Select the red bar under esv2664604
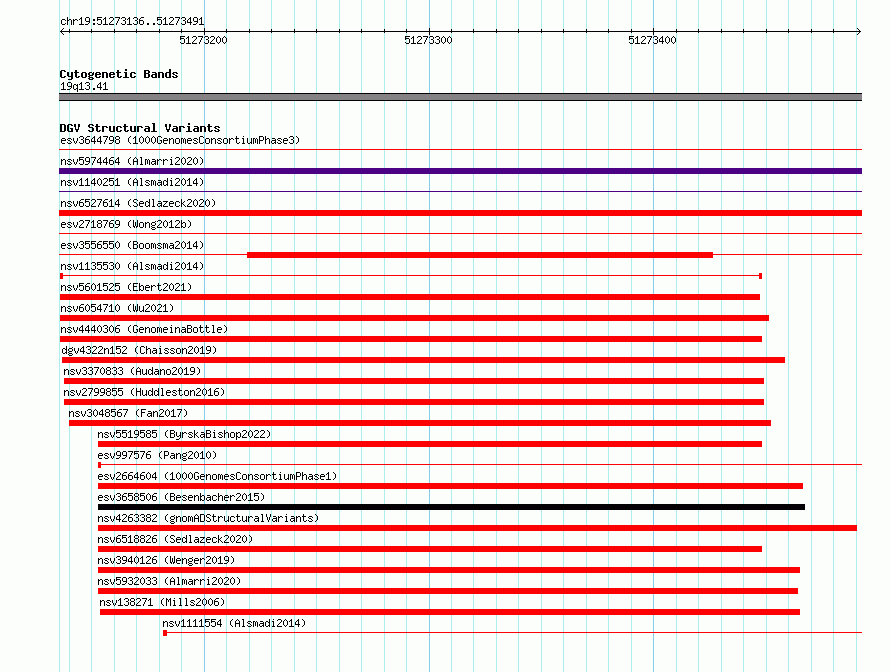 point(450,486)
